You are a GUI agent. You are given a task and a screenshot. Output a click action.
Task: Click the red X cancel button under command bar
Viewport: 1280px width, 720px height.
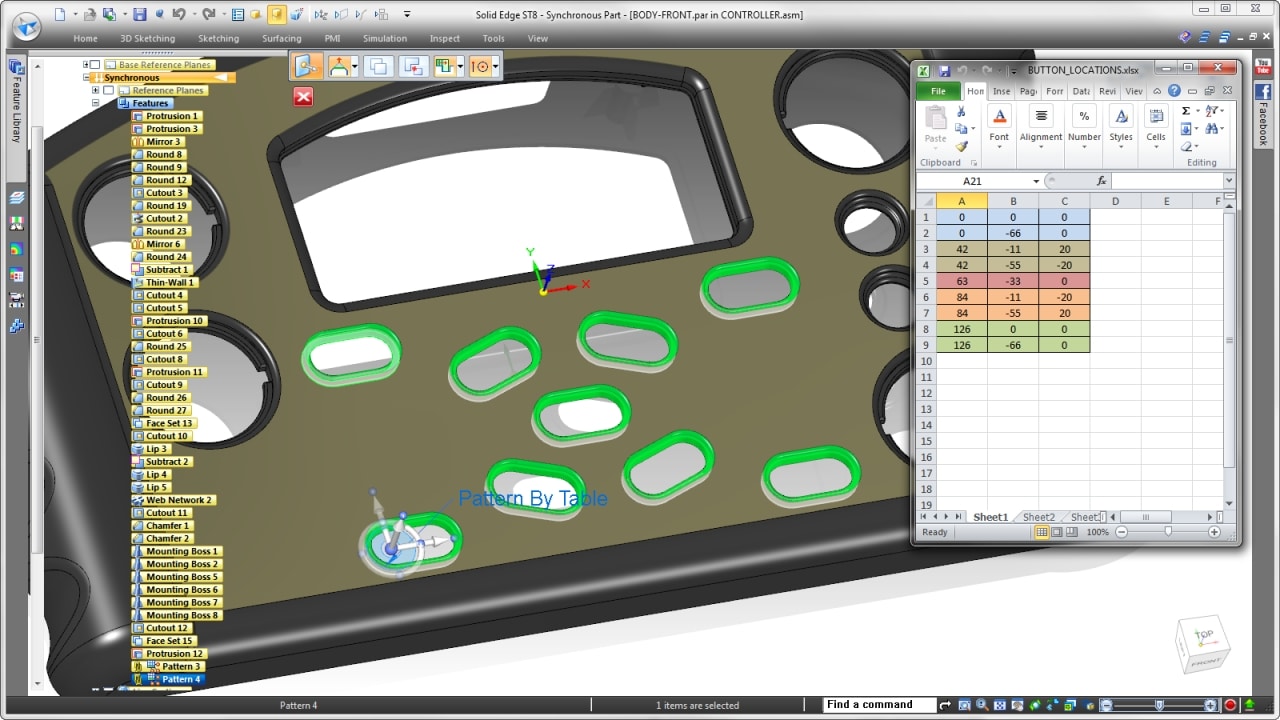[303, 96]
